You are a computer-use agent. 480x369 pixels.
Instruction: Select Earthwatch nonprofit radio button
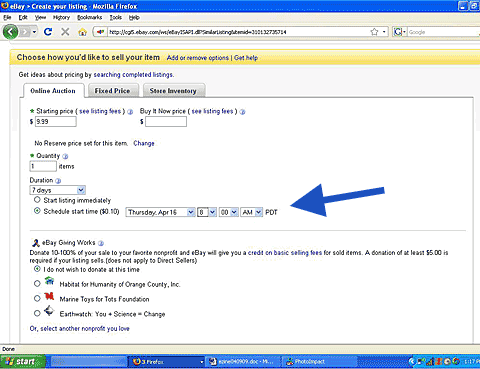pos(37,313)
